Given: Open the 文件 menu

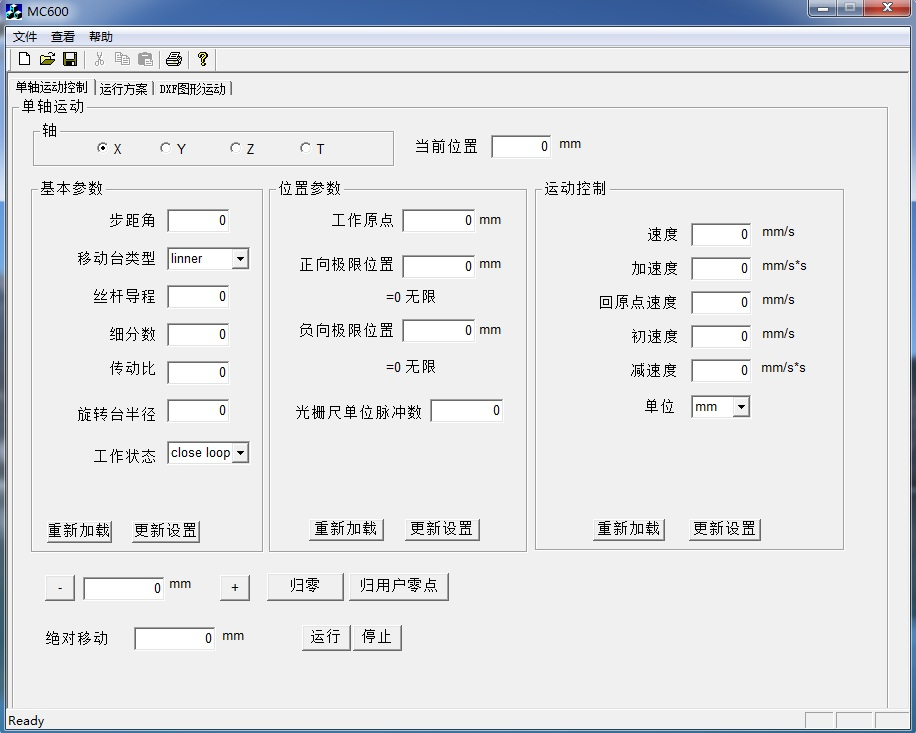Looking at the screenshot, I should (x=25, y=36).
